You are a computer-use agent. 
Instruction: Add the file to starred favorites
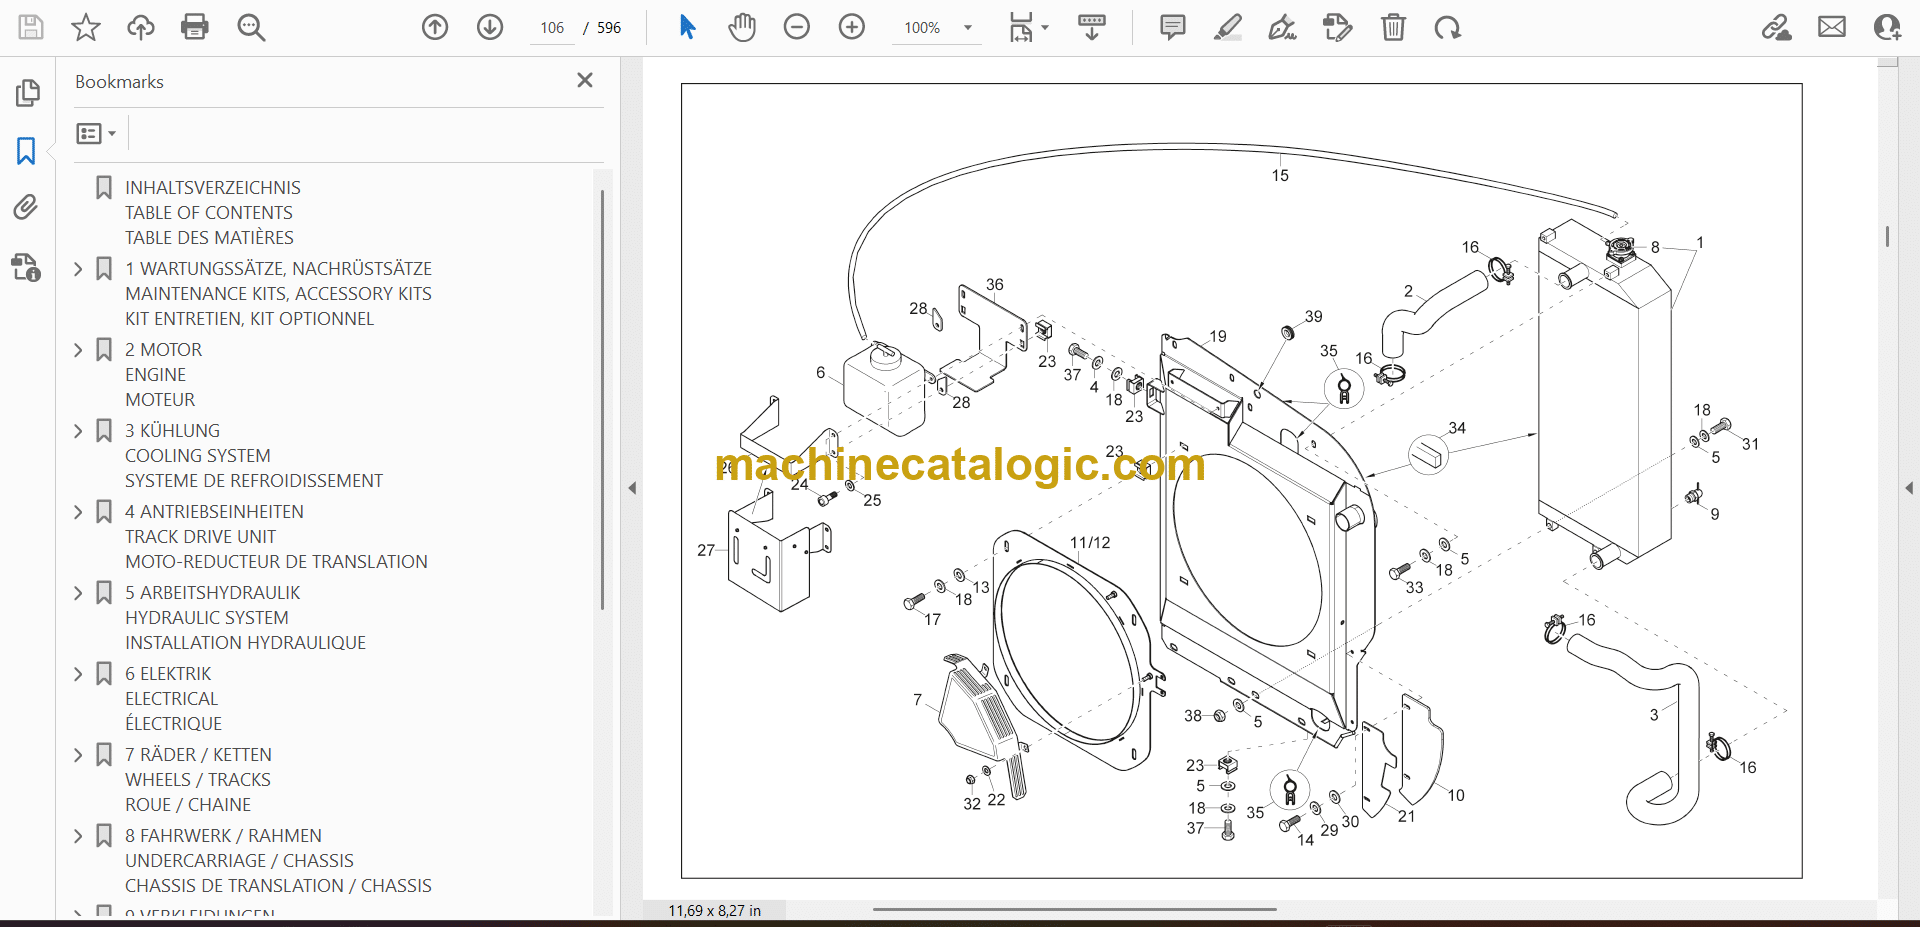point(86,27)
